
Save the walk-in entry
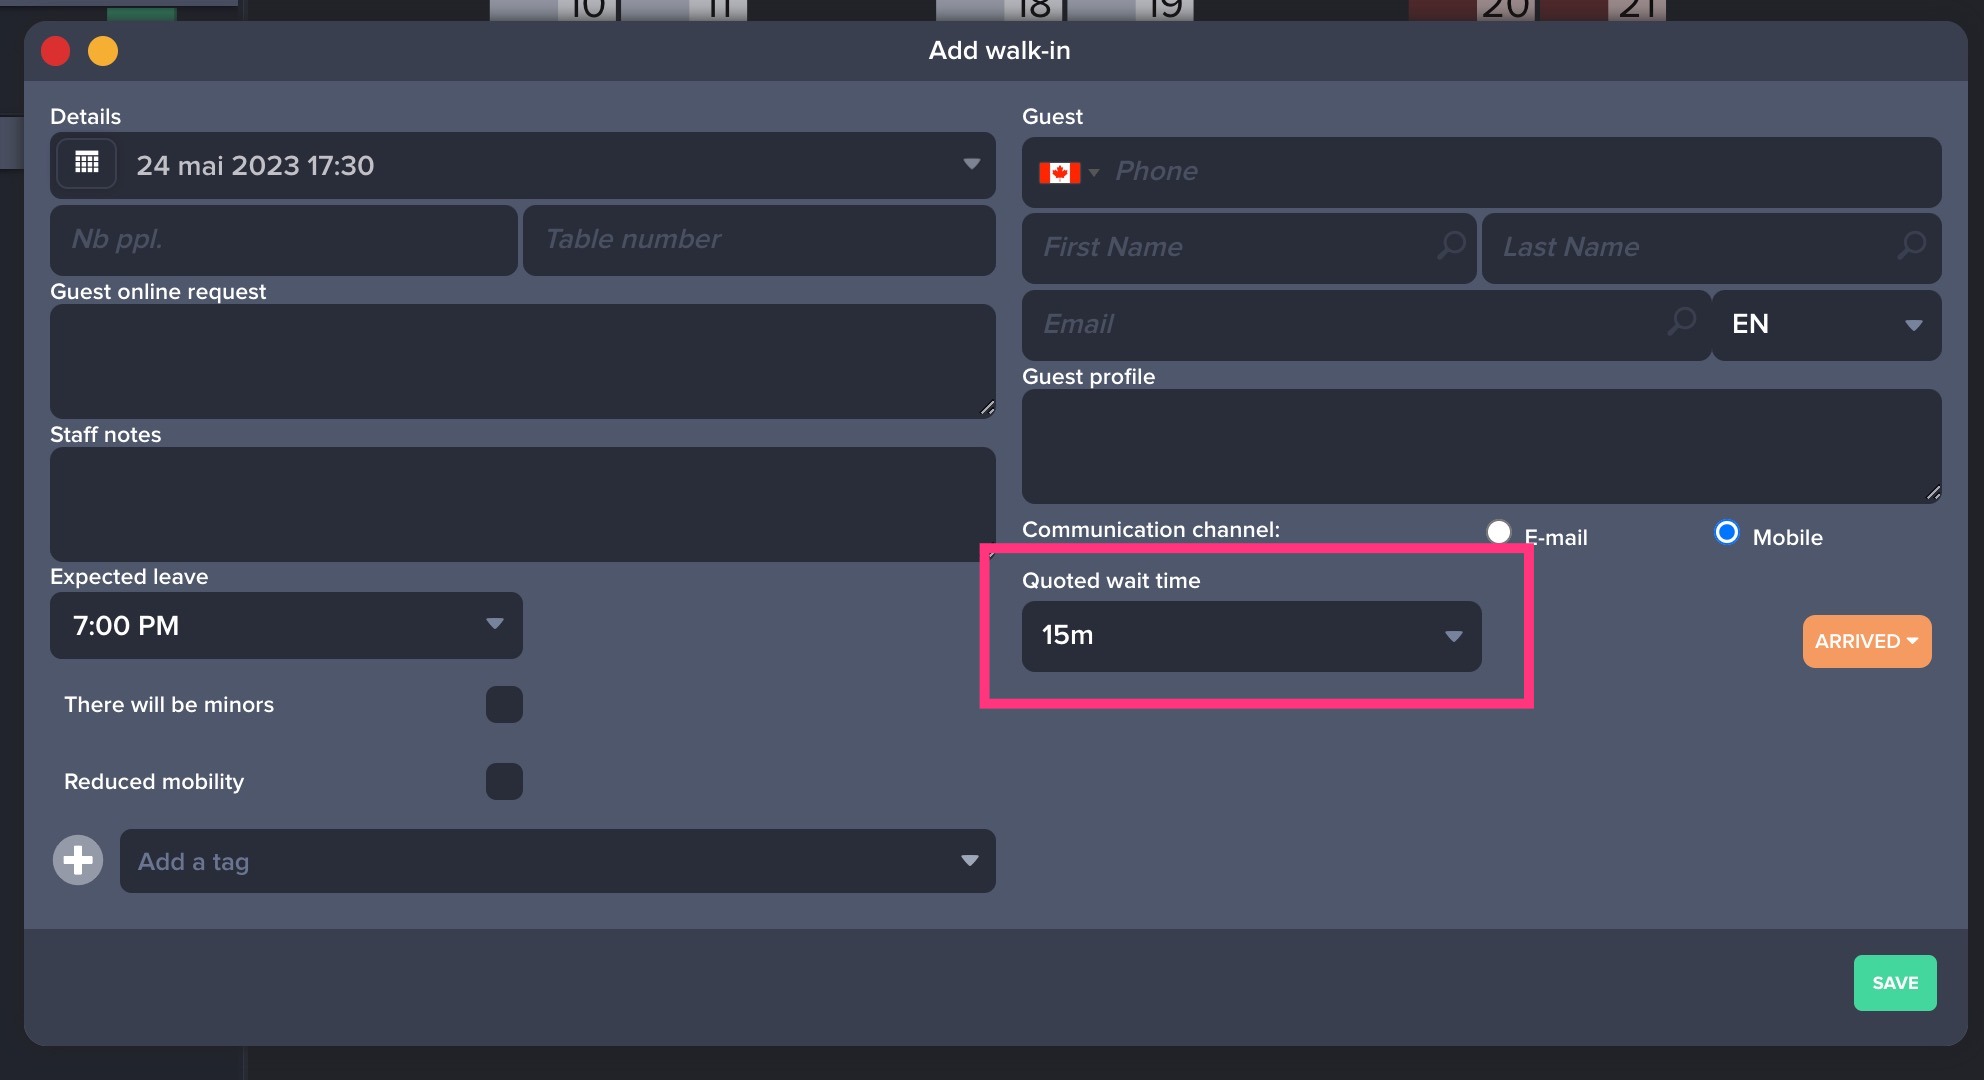tap(1894, 982)
